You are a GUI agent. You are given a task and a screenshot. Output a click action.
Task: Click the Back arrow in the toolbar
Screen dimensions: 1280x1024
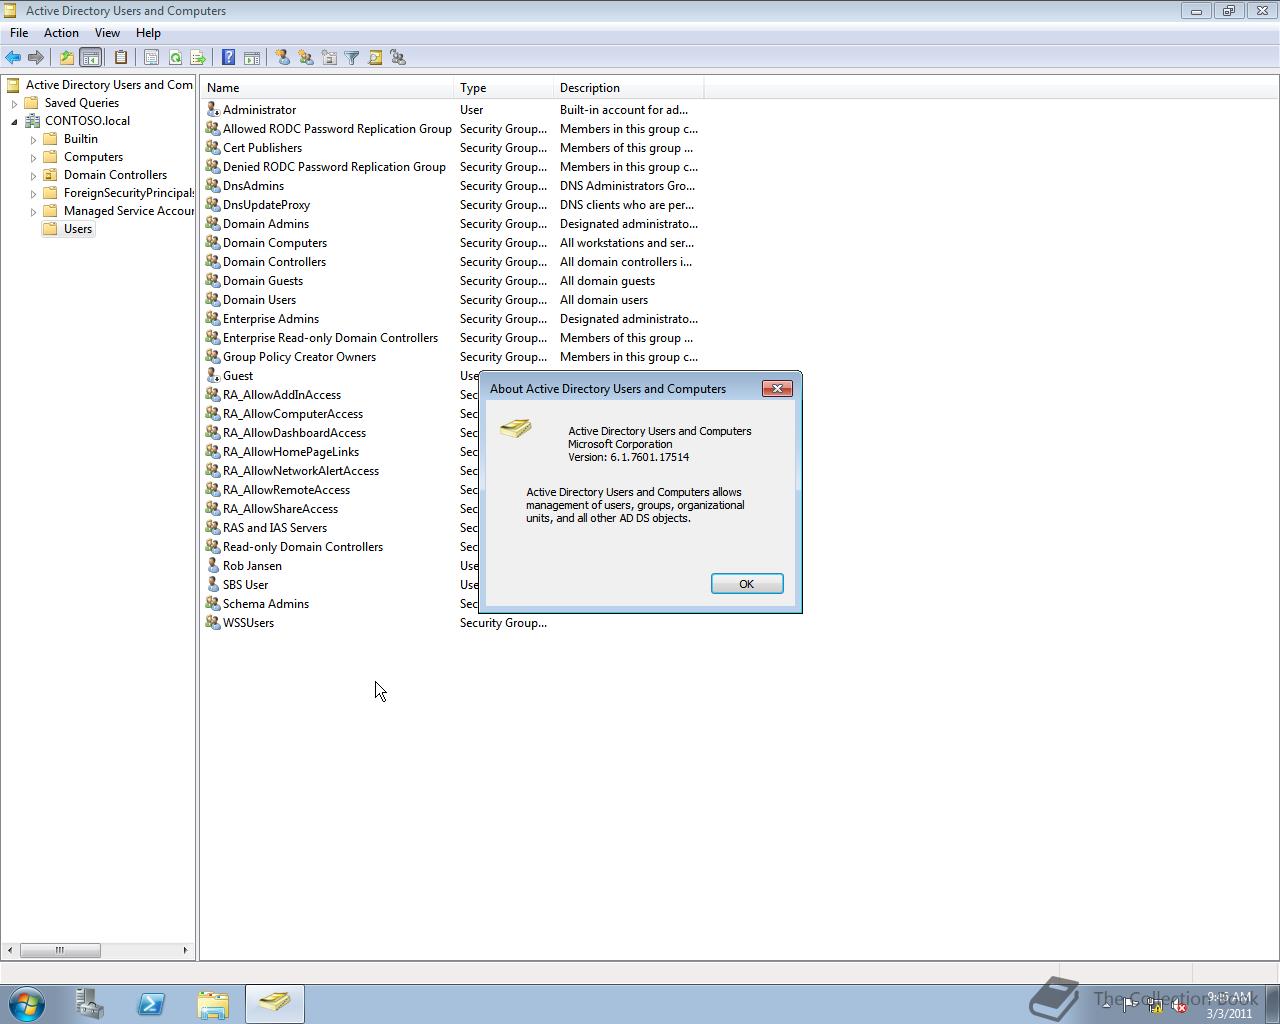tap(13, 58)
